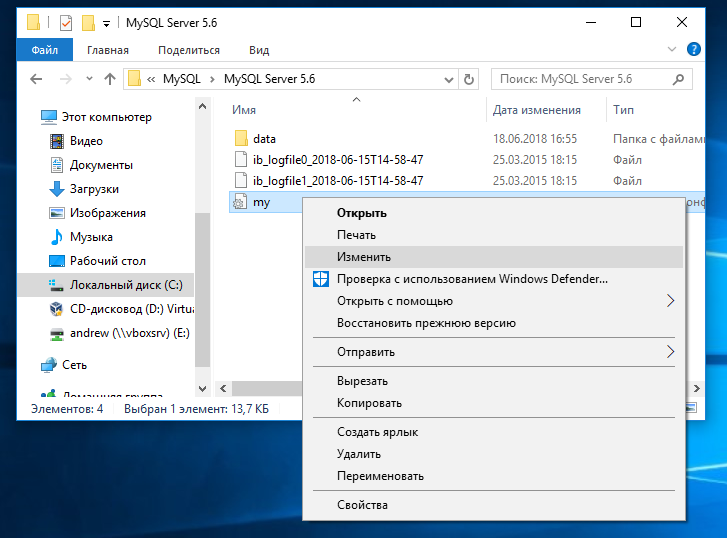Image resolution: width=727 pixels, height=538 pixels.
Task: Choose Переименовать in the context menu
Action: point(494,476)
